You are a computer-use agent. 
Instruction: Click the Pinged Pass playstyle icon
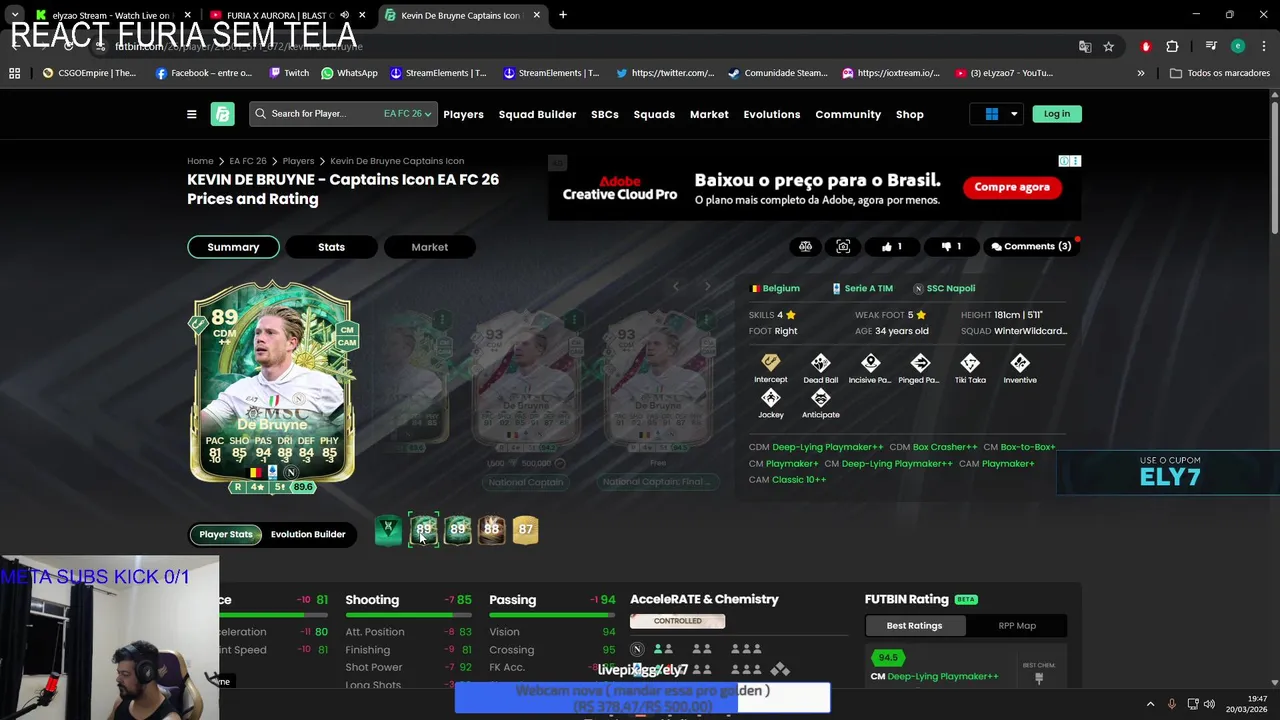pyautogui.click(x=920, y=363)
